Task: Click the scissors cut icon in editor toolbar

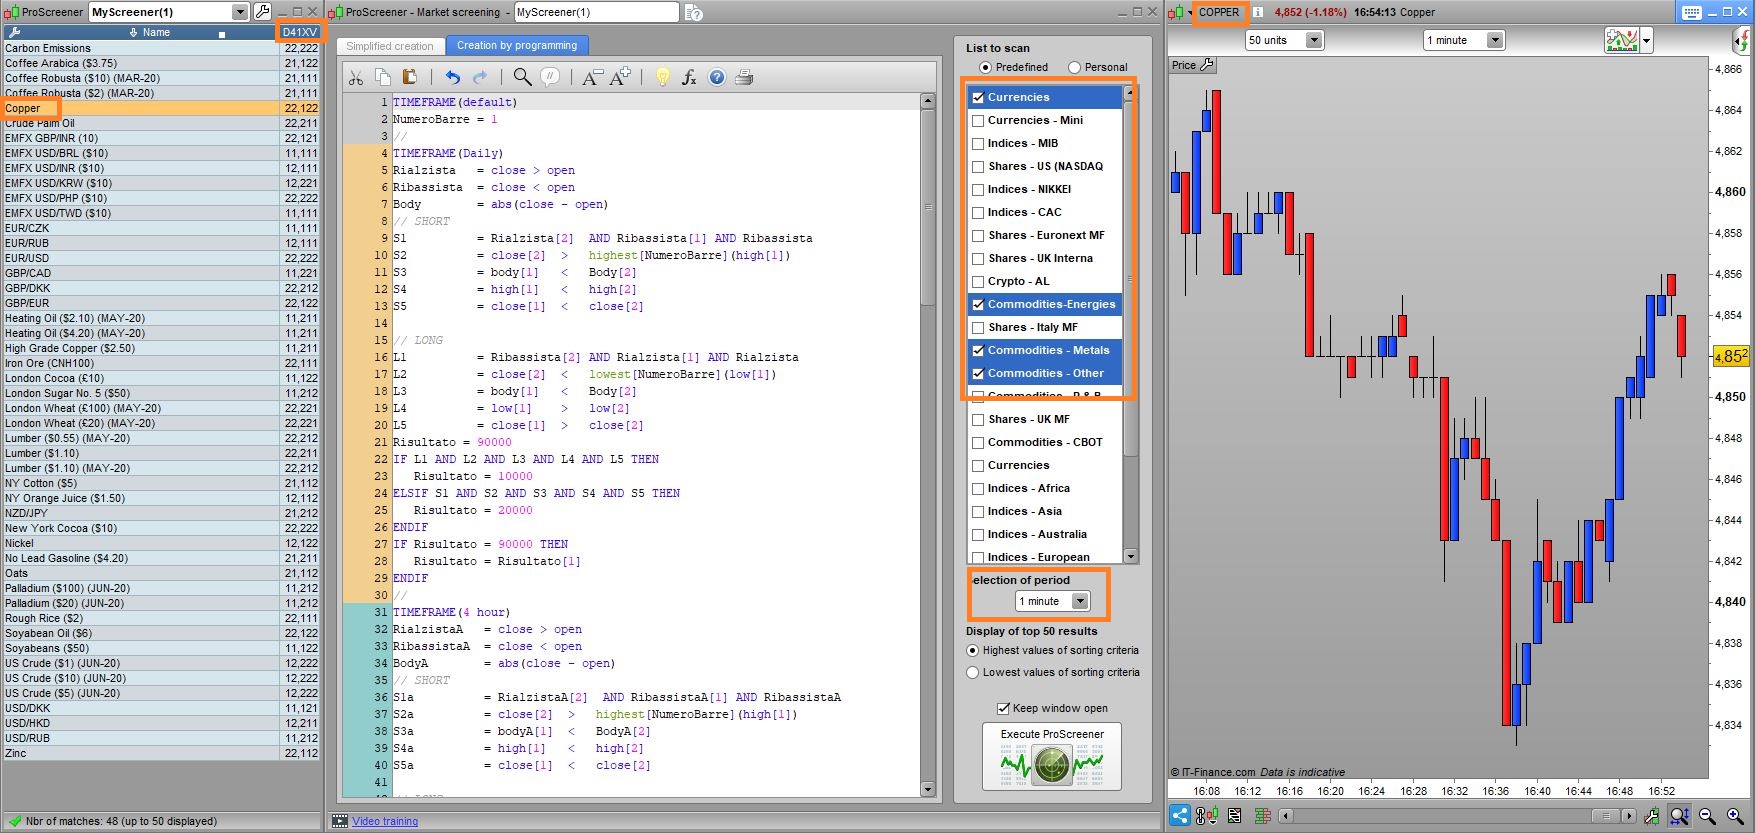Action: (356, 78)
